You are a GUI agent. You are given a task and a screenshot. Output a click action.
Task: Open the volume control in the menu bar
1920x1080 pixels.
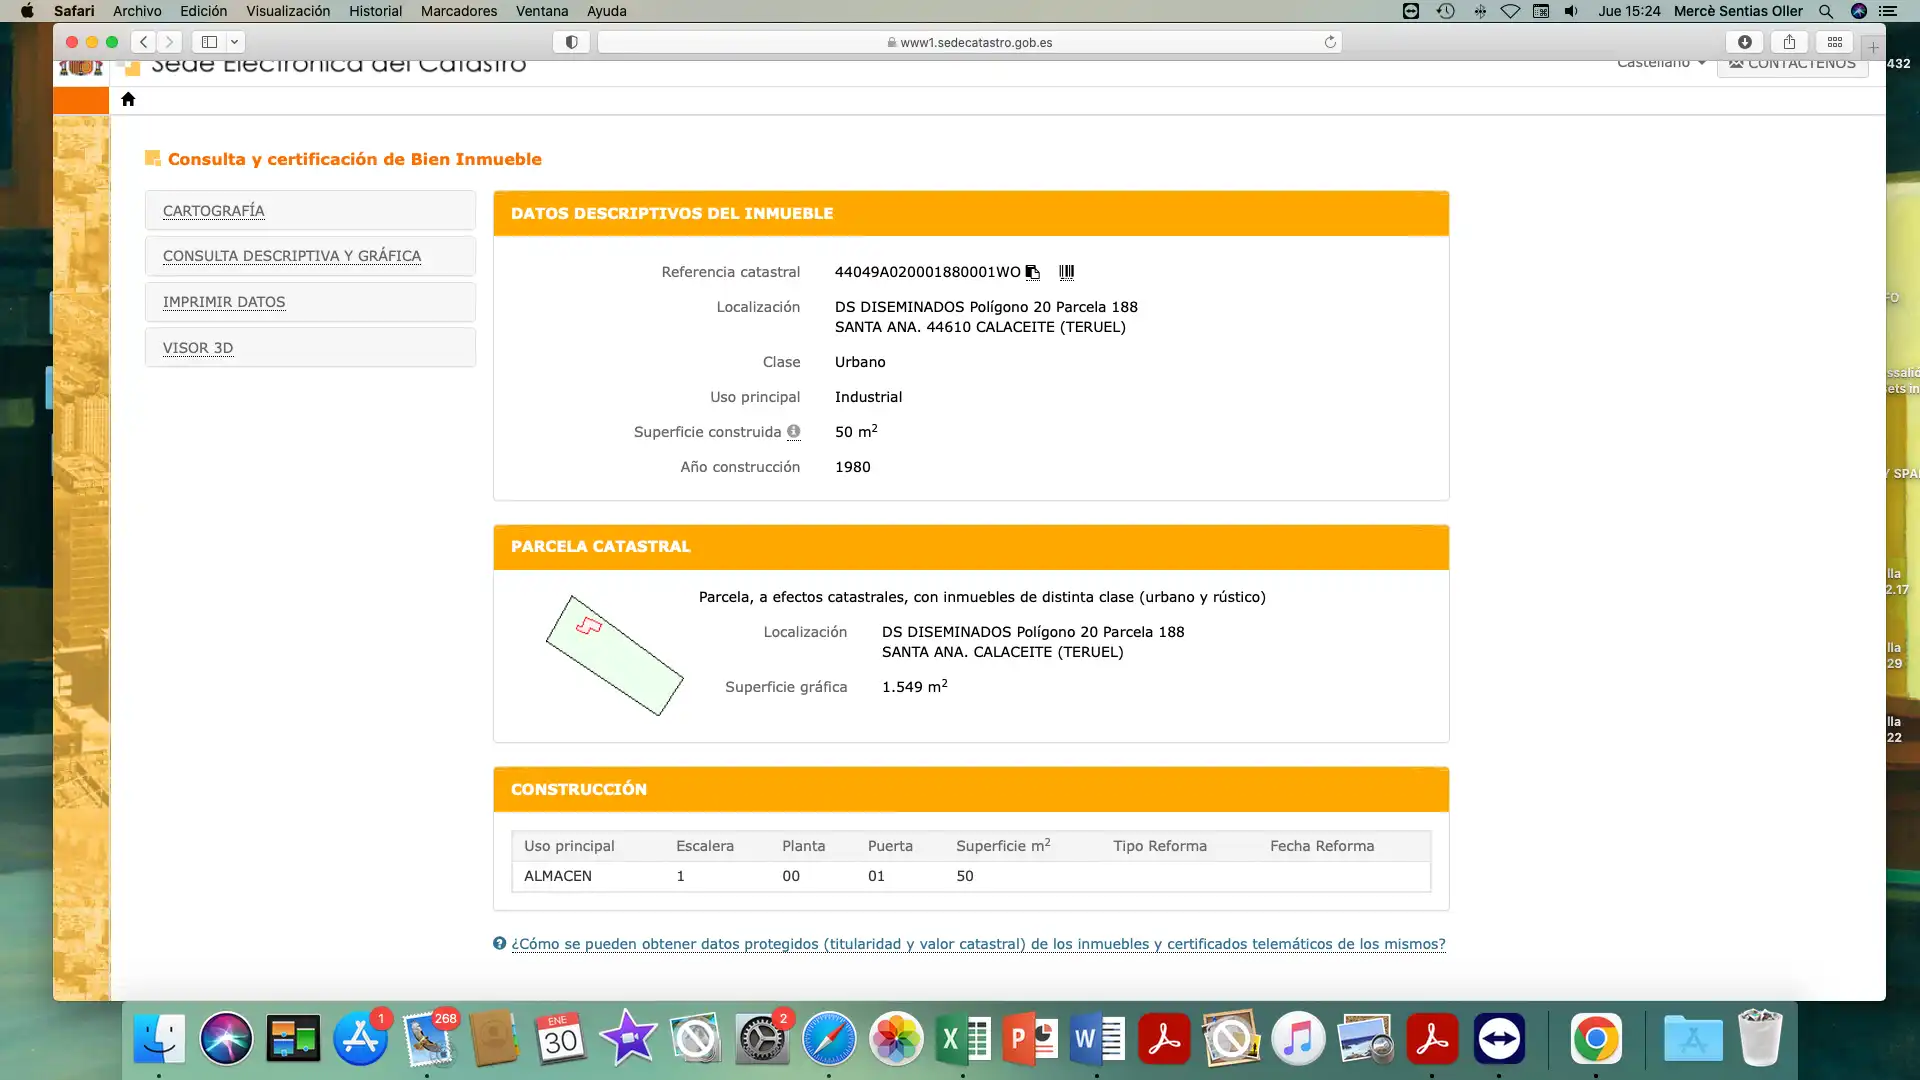coord(1571,11)
